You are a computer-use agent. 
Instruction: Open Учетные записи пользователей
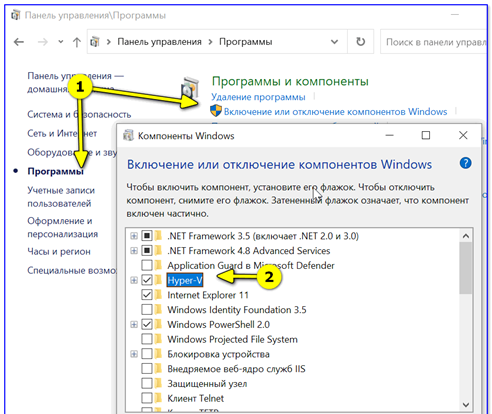tap(61, 197)
